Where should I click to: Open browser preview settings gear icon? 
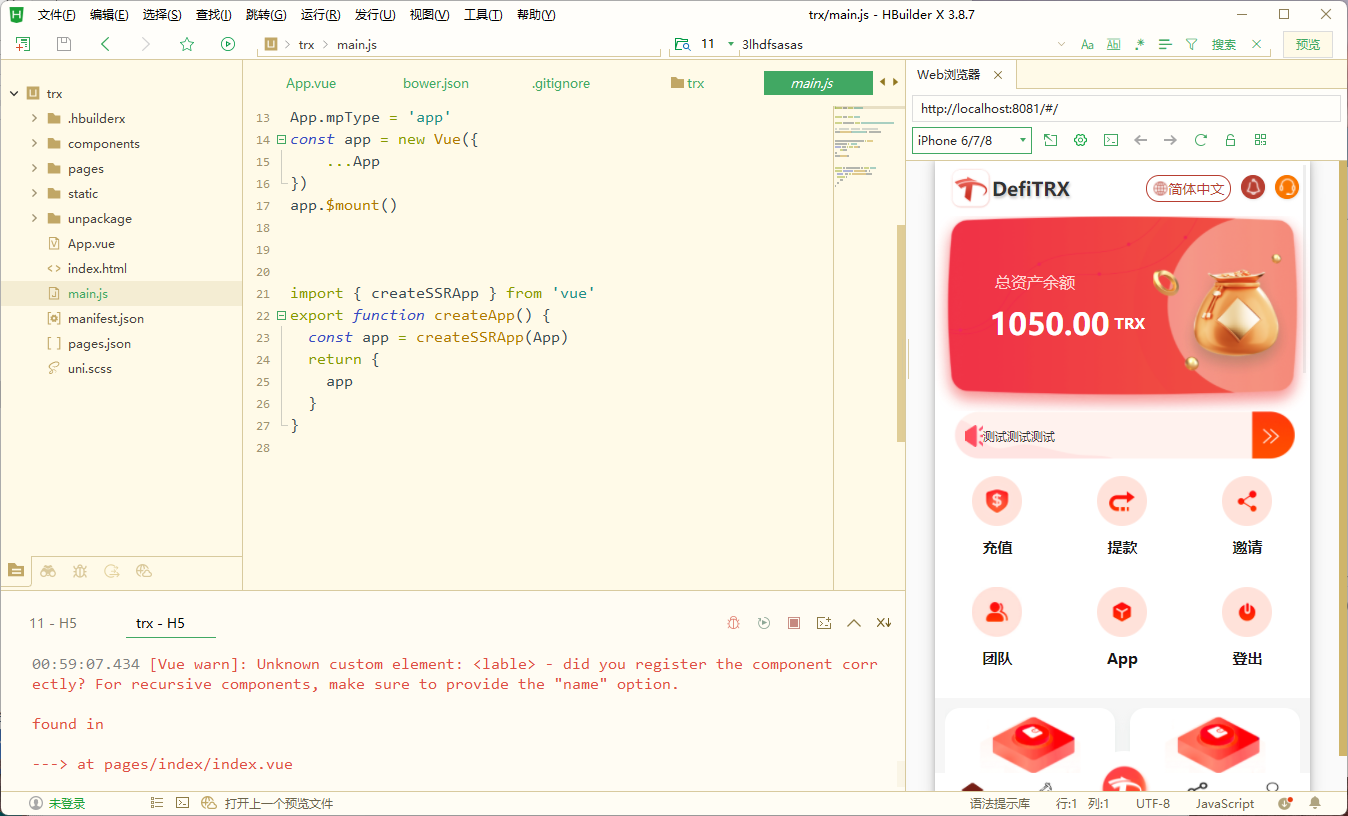point(1080,140)
